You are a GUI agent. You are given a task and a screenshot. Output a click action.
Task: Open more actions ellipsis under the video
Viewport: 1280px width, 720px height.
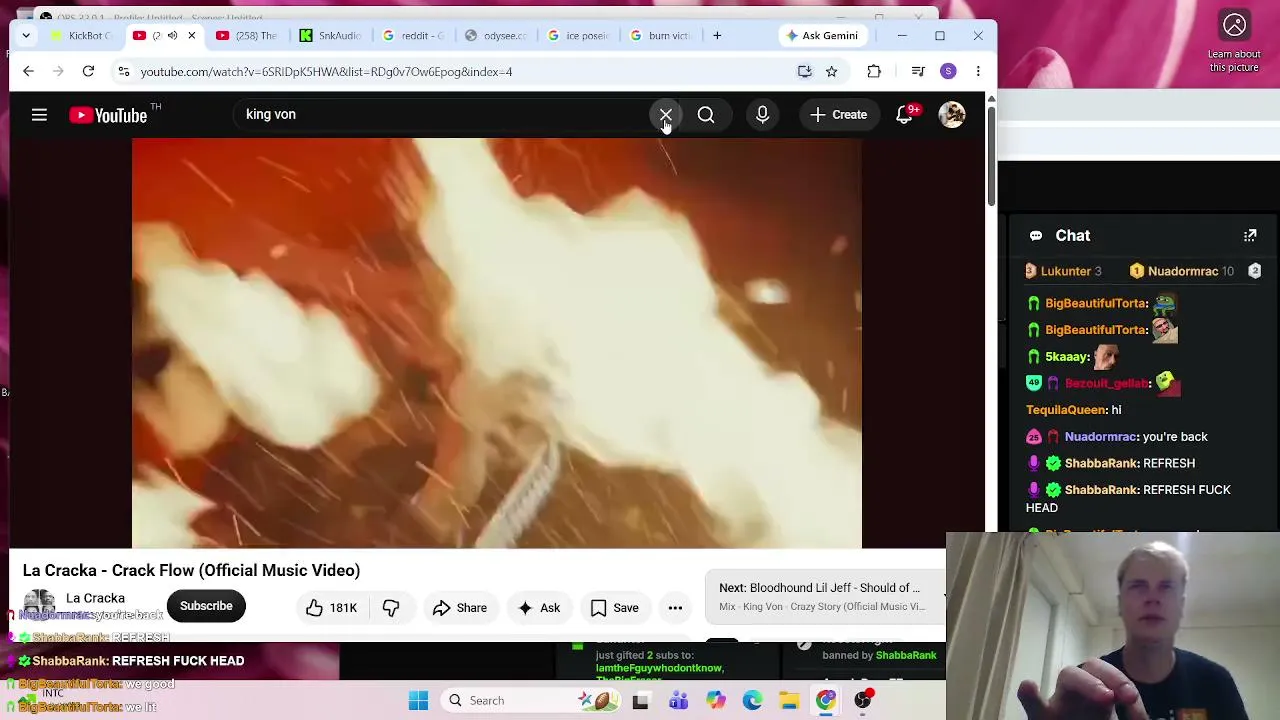[675, 608]
